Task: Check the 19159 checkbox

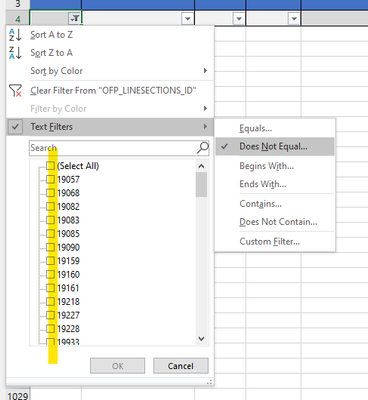Action: [x=50, y=261]
